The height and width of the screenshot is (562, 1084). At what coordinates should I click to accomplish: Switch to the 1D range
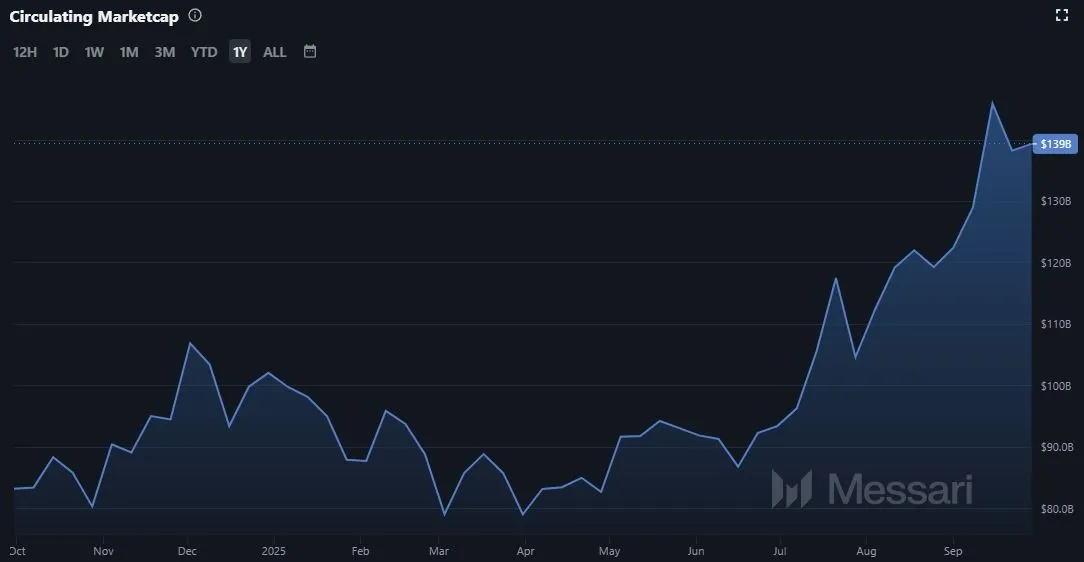(61, 52)
